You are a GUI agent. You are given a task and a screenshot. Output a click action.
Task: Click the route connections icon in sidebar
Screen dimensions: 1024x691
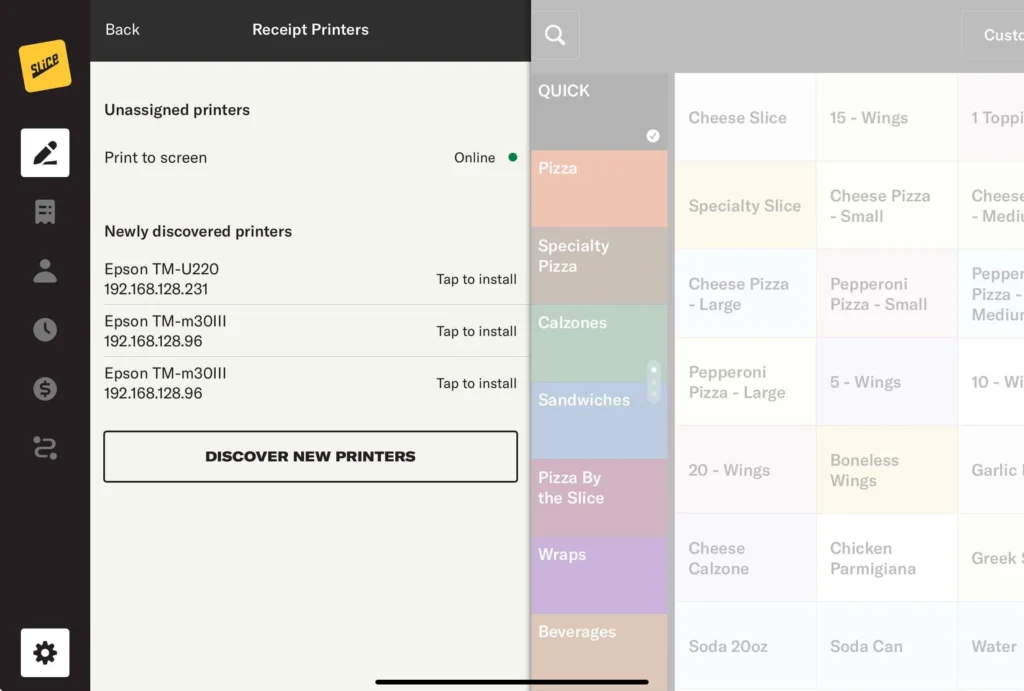pos(45,447)
